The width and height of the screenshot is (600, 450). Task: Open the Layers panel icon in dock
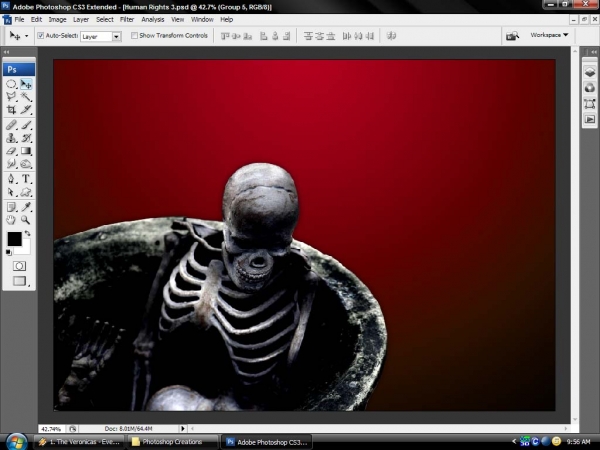[590, 72]
